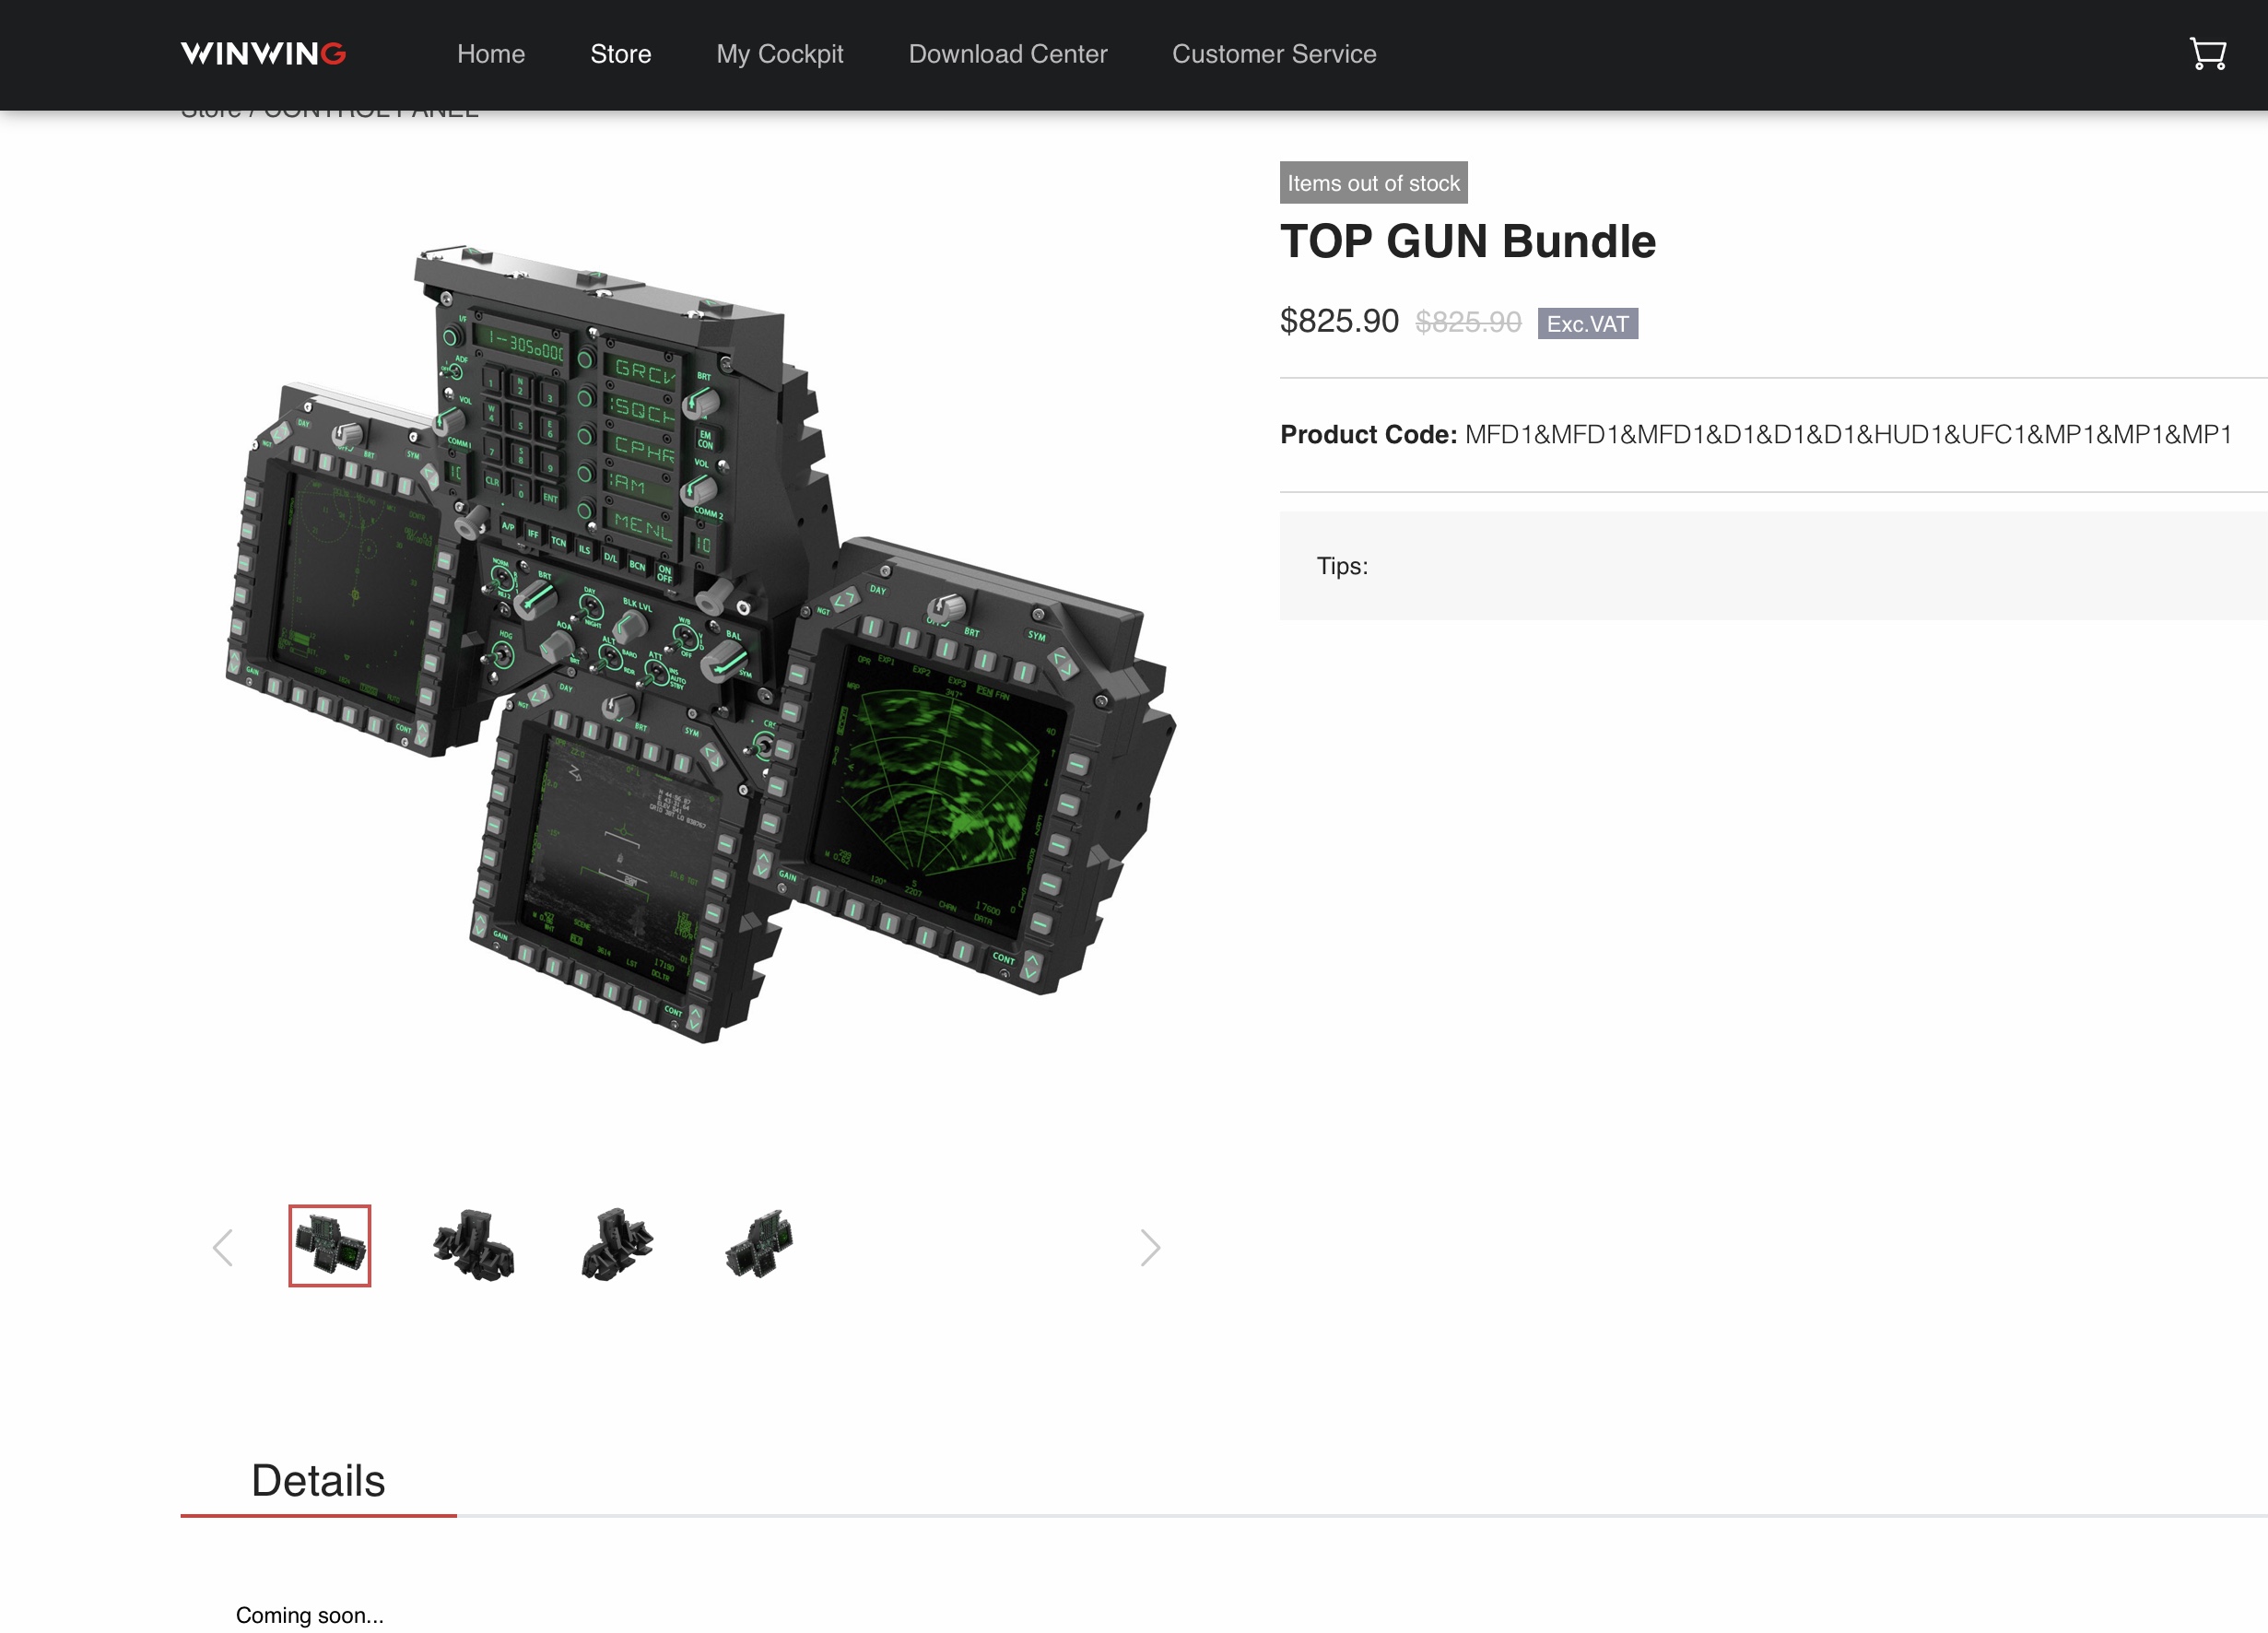Viewport: 2268px width, 1633px height.
Task: Click the current price $825.90
Action: [1339, 321]
